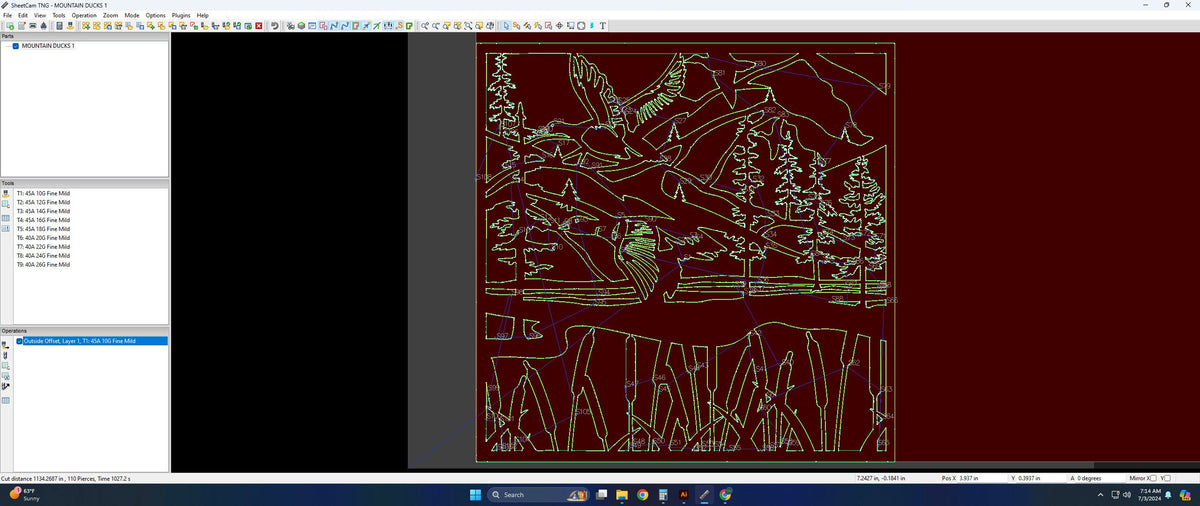1200x506 pixels.
Task: Open the Plugins menu
Action: [181, 16]
